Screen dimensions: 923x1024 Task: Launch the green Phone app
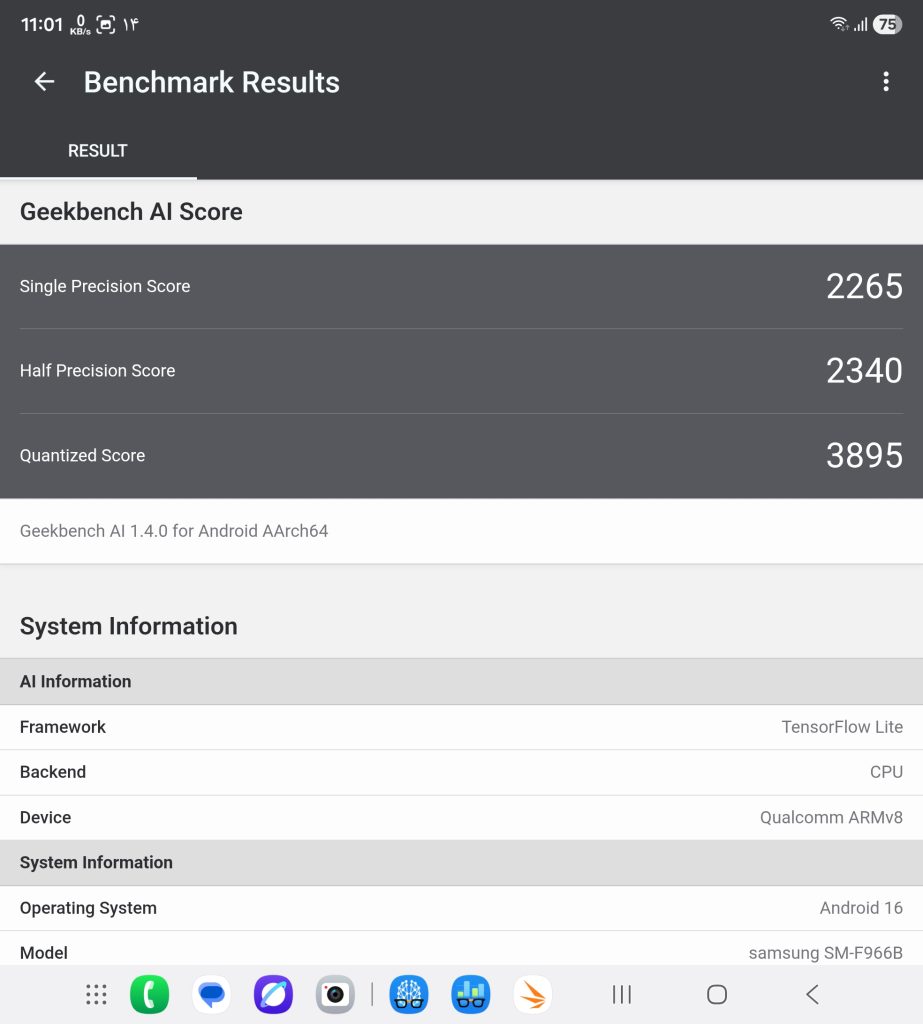150,995
